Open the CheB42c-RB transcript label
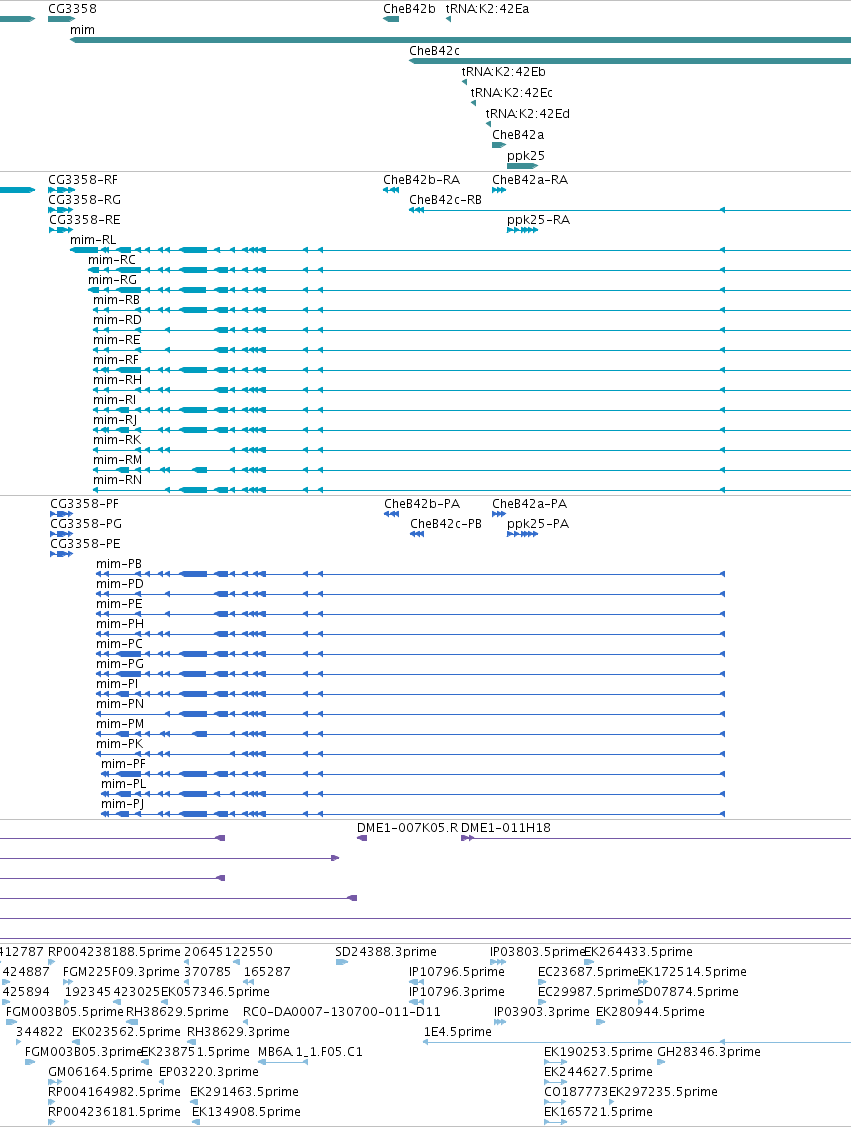 coord(445,200)
